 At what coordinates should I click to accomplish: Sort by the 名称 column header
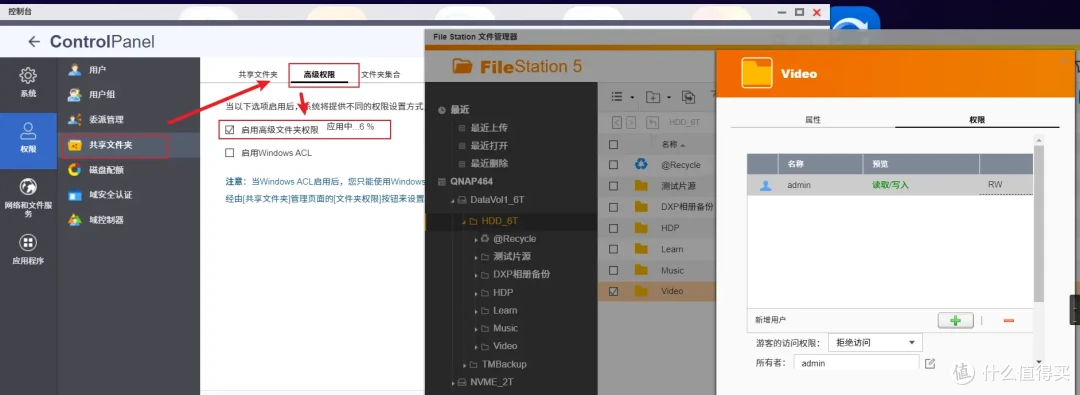(x=673, y=145)
